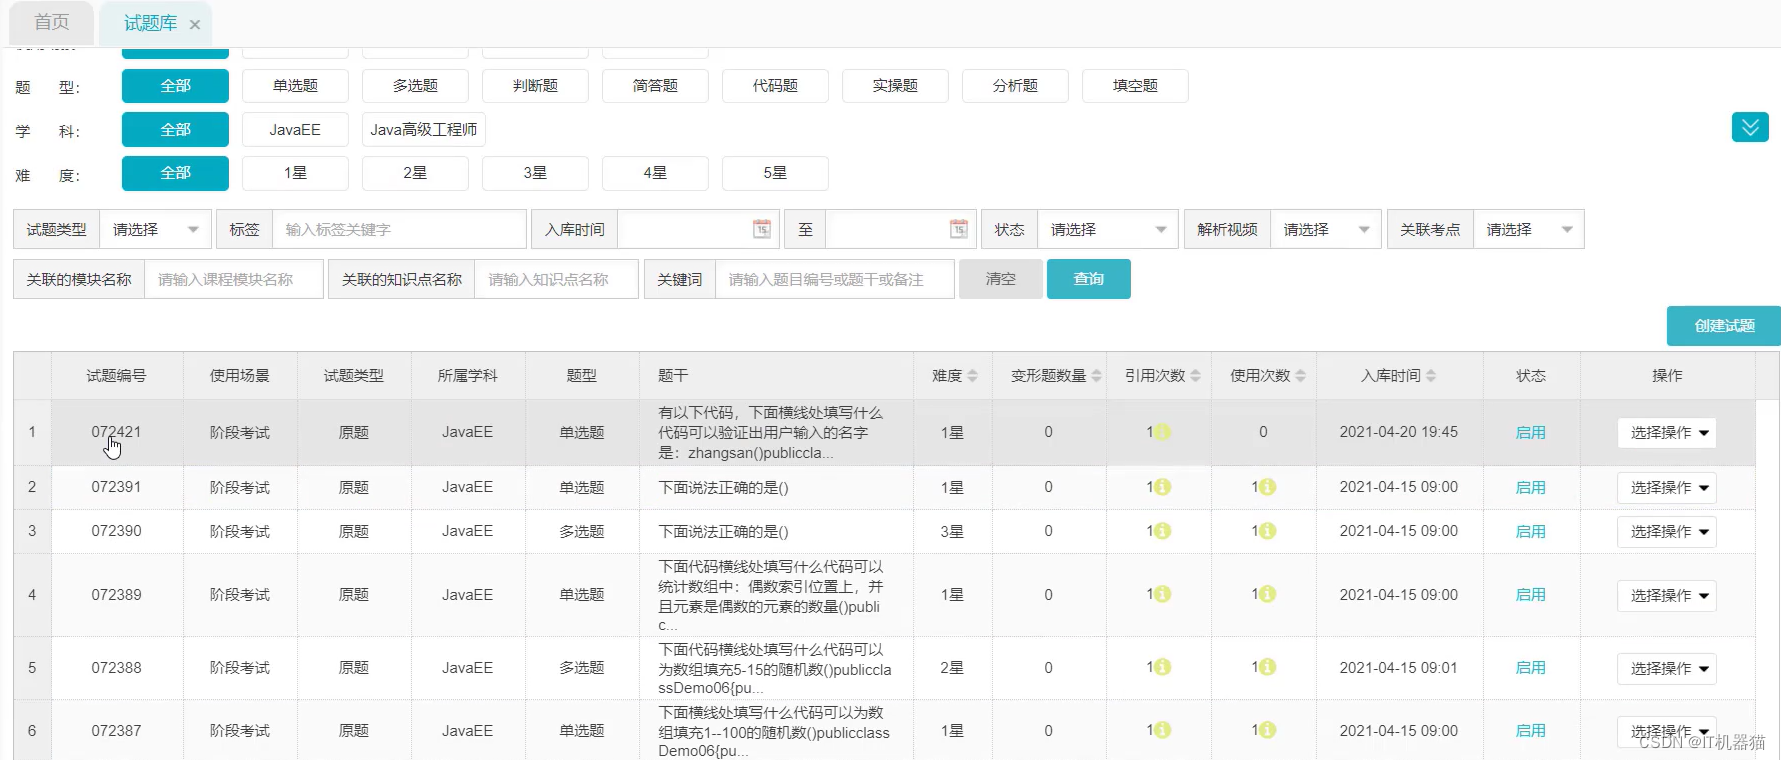
Task: Focus the 关联的知识点名称 input field
Action: (556, 279)
